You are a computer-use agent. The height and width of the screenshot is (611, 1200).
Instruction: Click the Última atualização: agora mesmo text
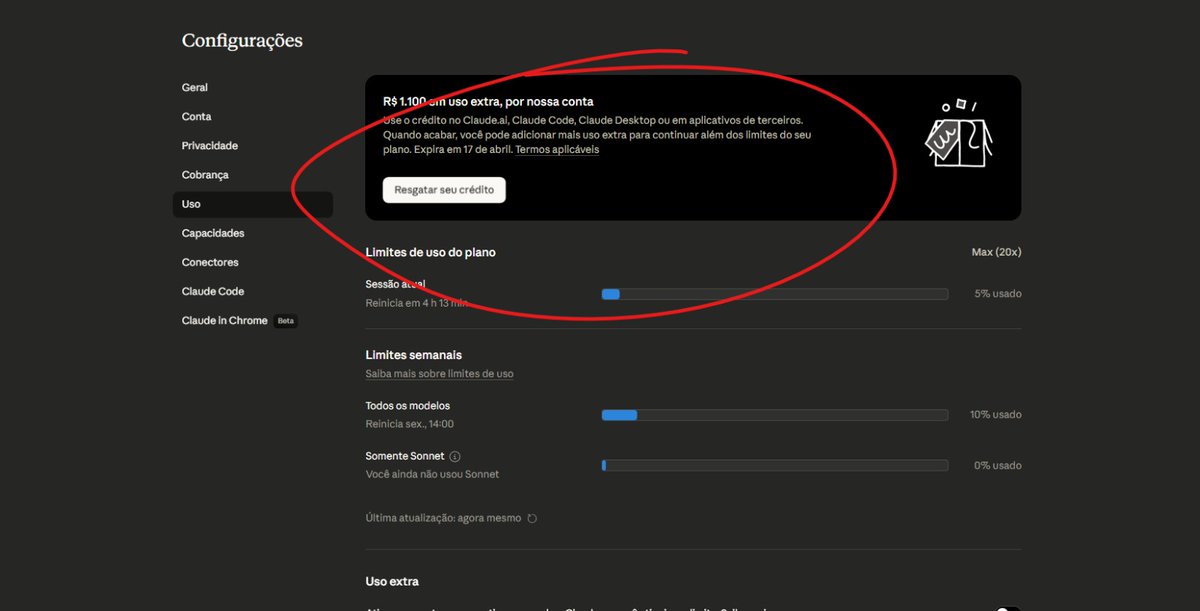click(x=443, y=518)
